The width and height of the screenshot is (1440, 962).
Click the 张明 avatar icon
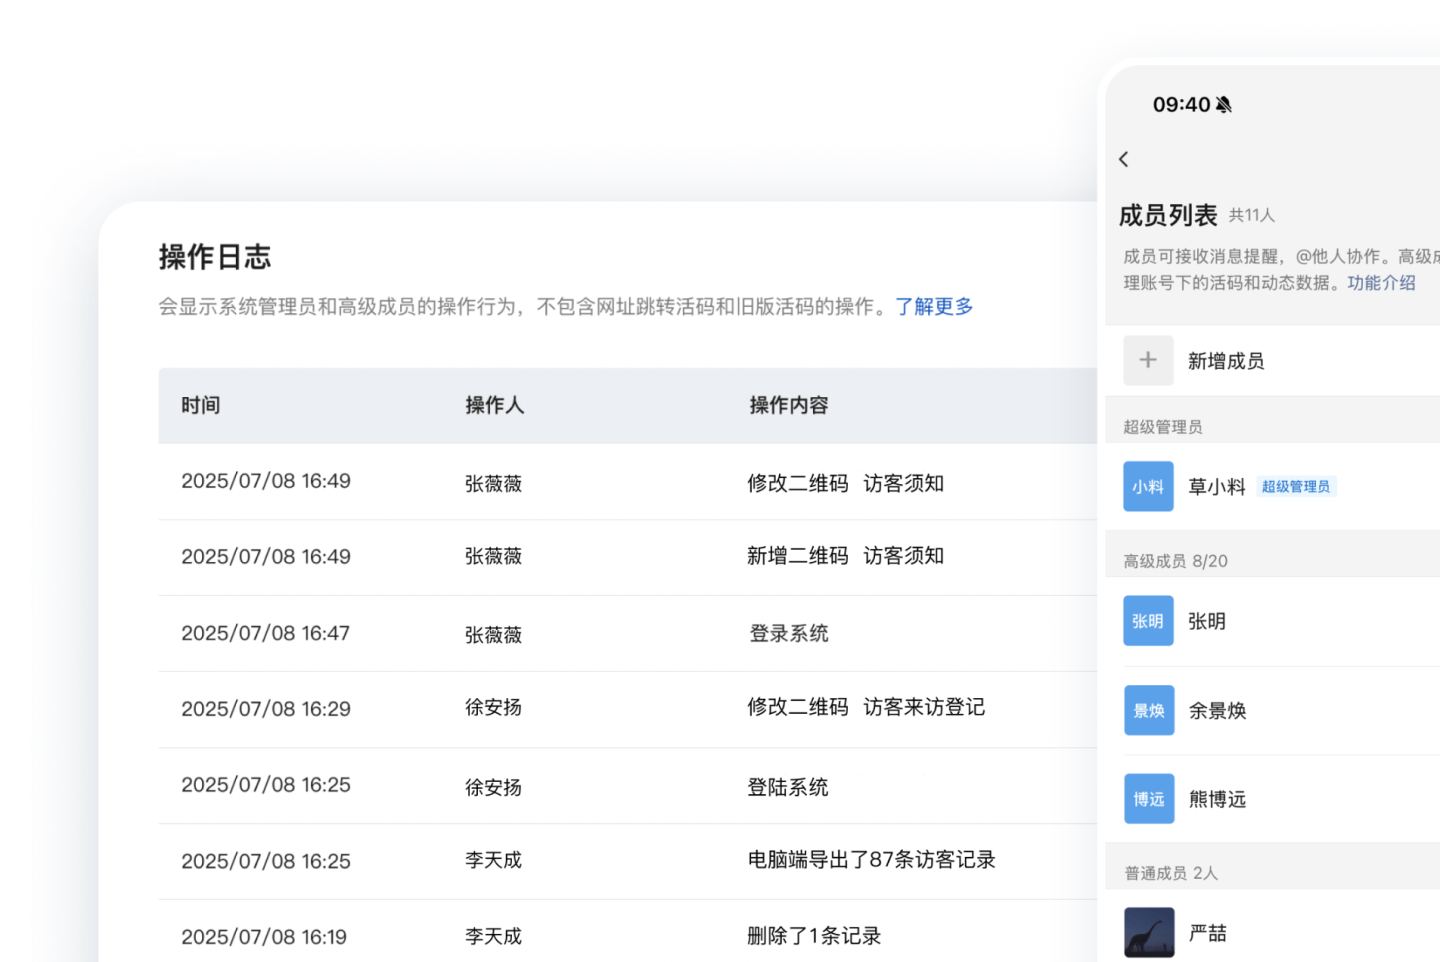1148,621
